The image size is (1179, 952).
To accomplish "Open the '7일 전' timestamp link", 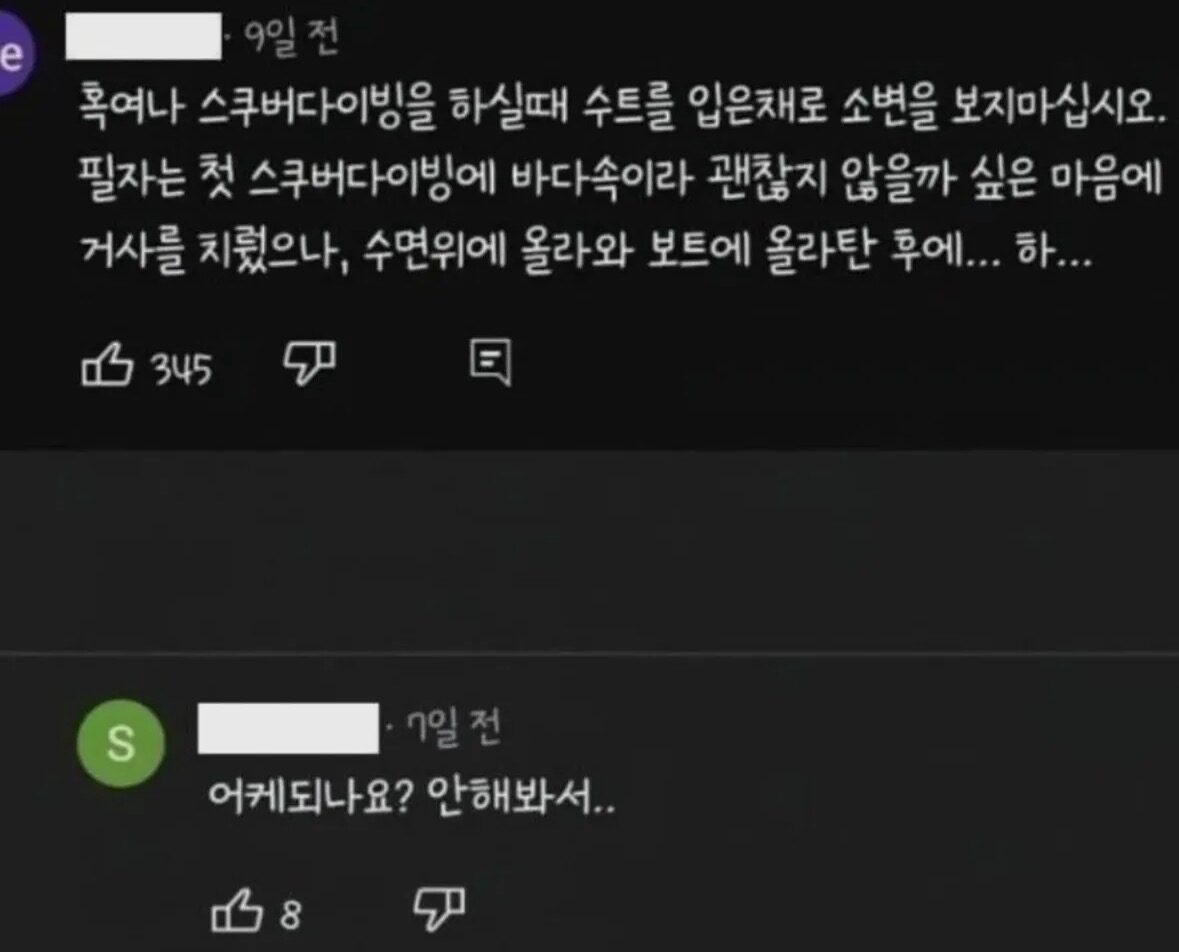I will coord(453,728).
